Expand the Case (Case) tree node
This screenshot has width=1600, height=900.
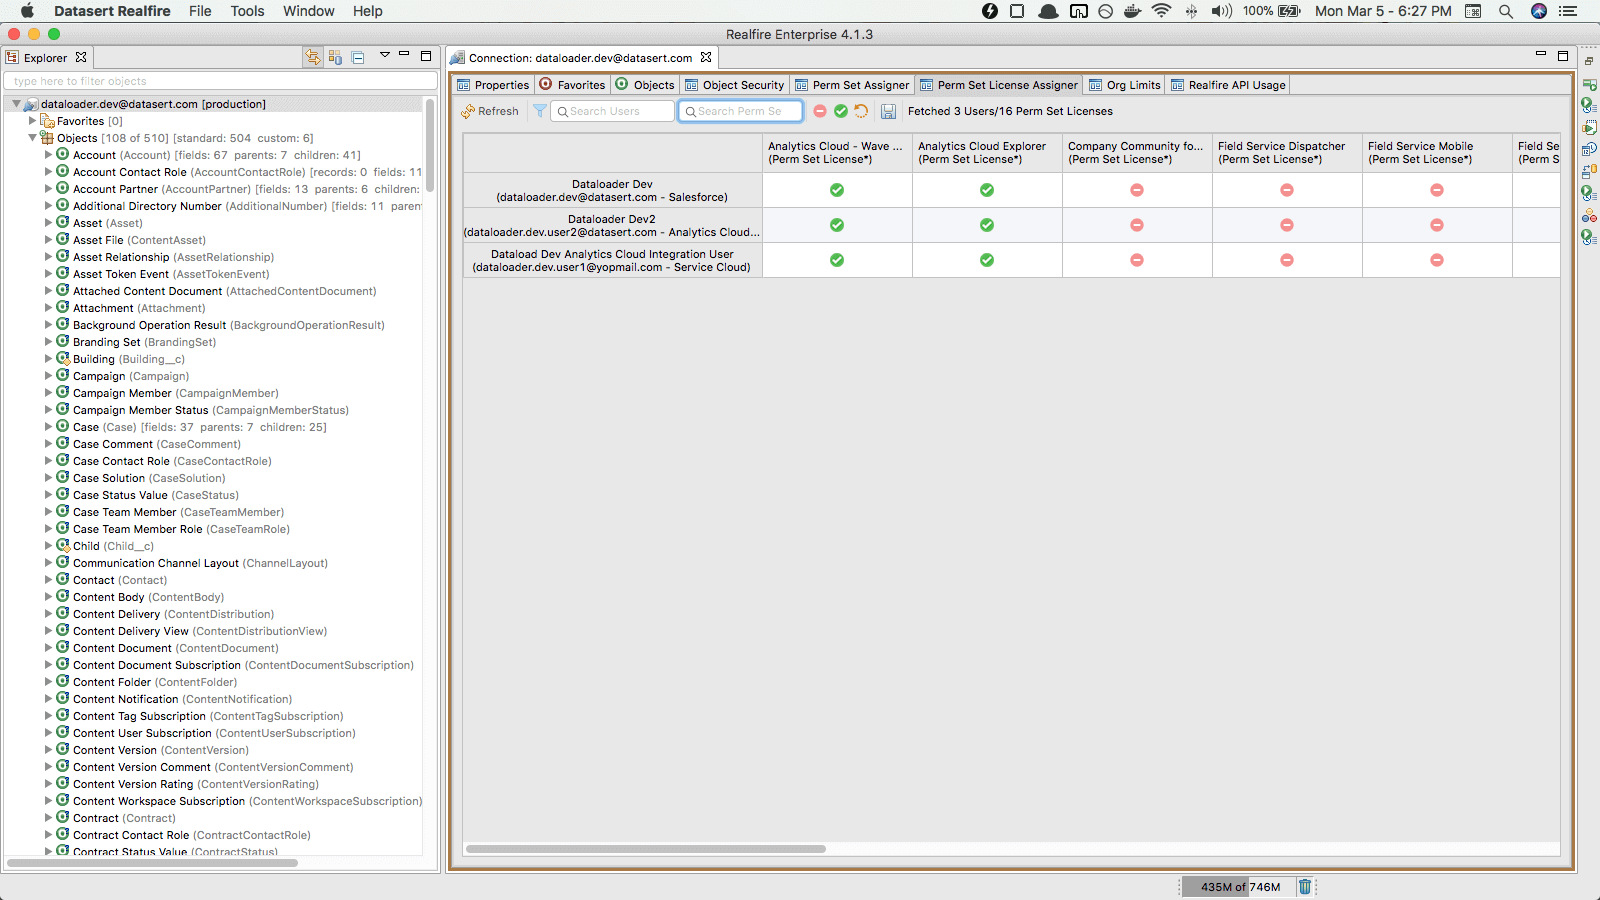(48, 427)
